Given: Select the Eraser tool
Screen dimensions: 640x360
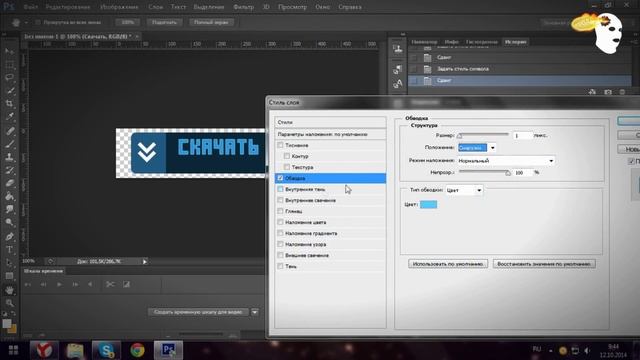Looking at the screenshot, I should tap(9, 183).
